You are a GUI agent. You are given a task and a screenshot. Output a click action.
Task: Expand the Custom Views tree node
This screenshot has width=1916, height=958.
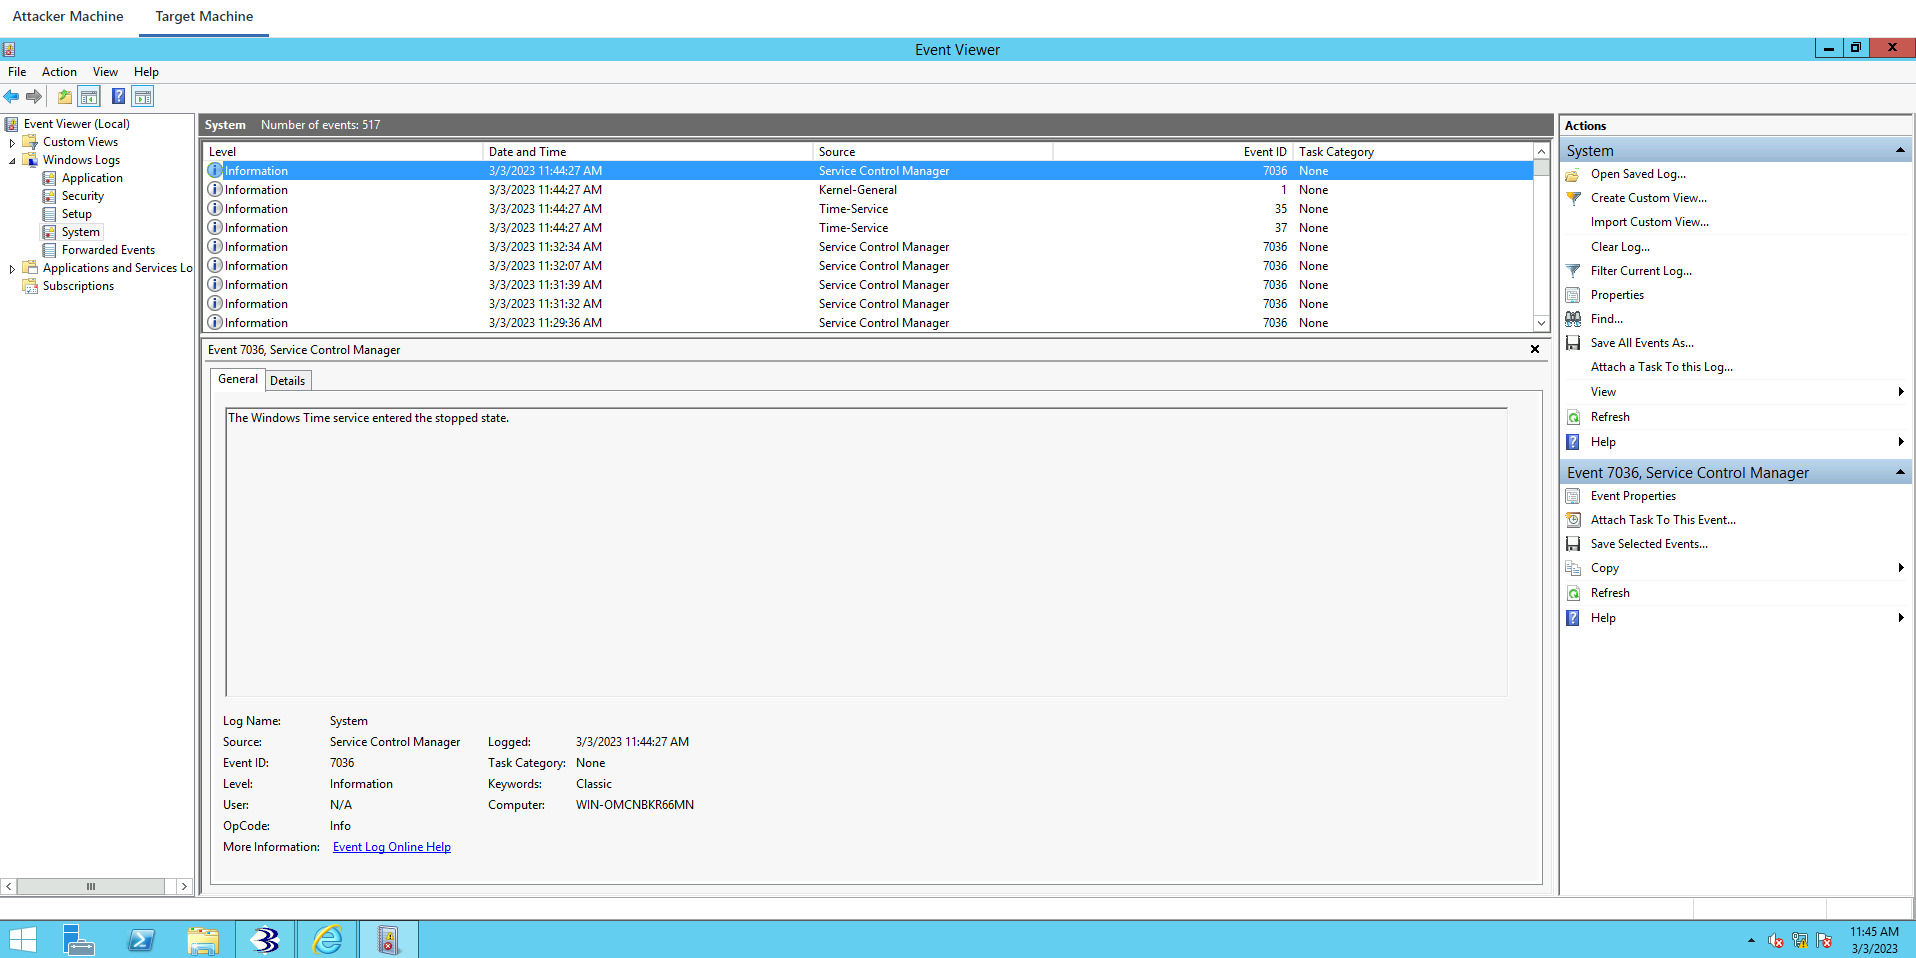12,143
